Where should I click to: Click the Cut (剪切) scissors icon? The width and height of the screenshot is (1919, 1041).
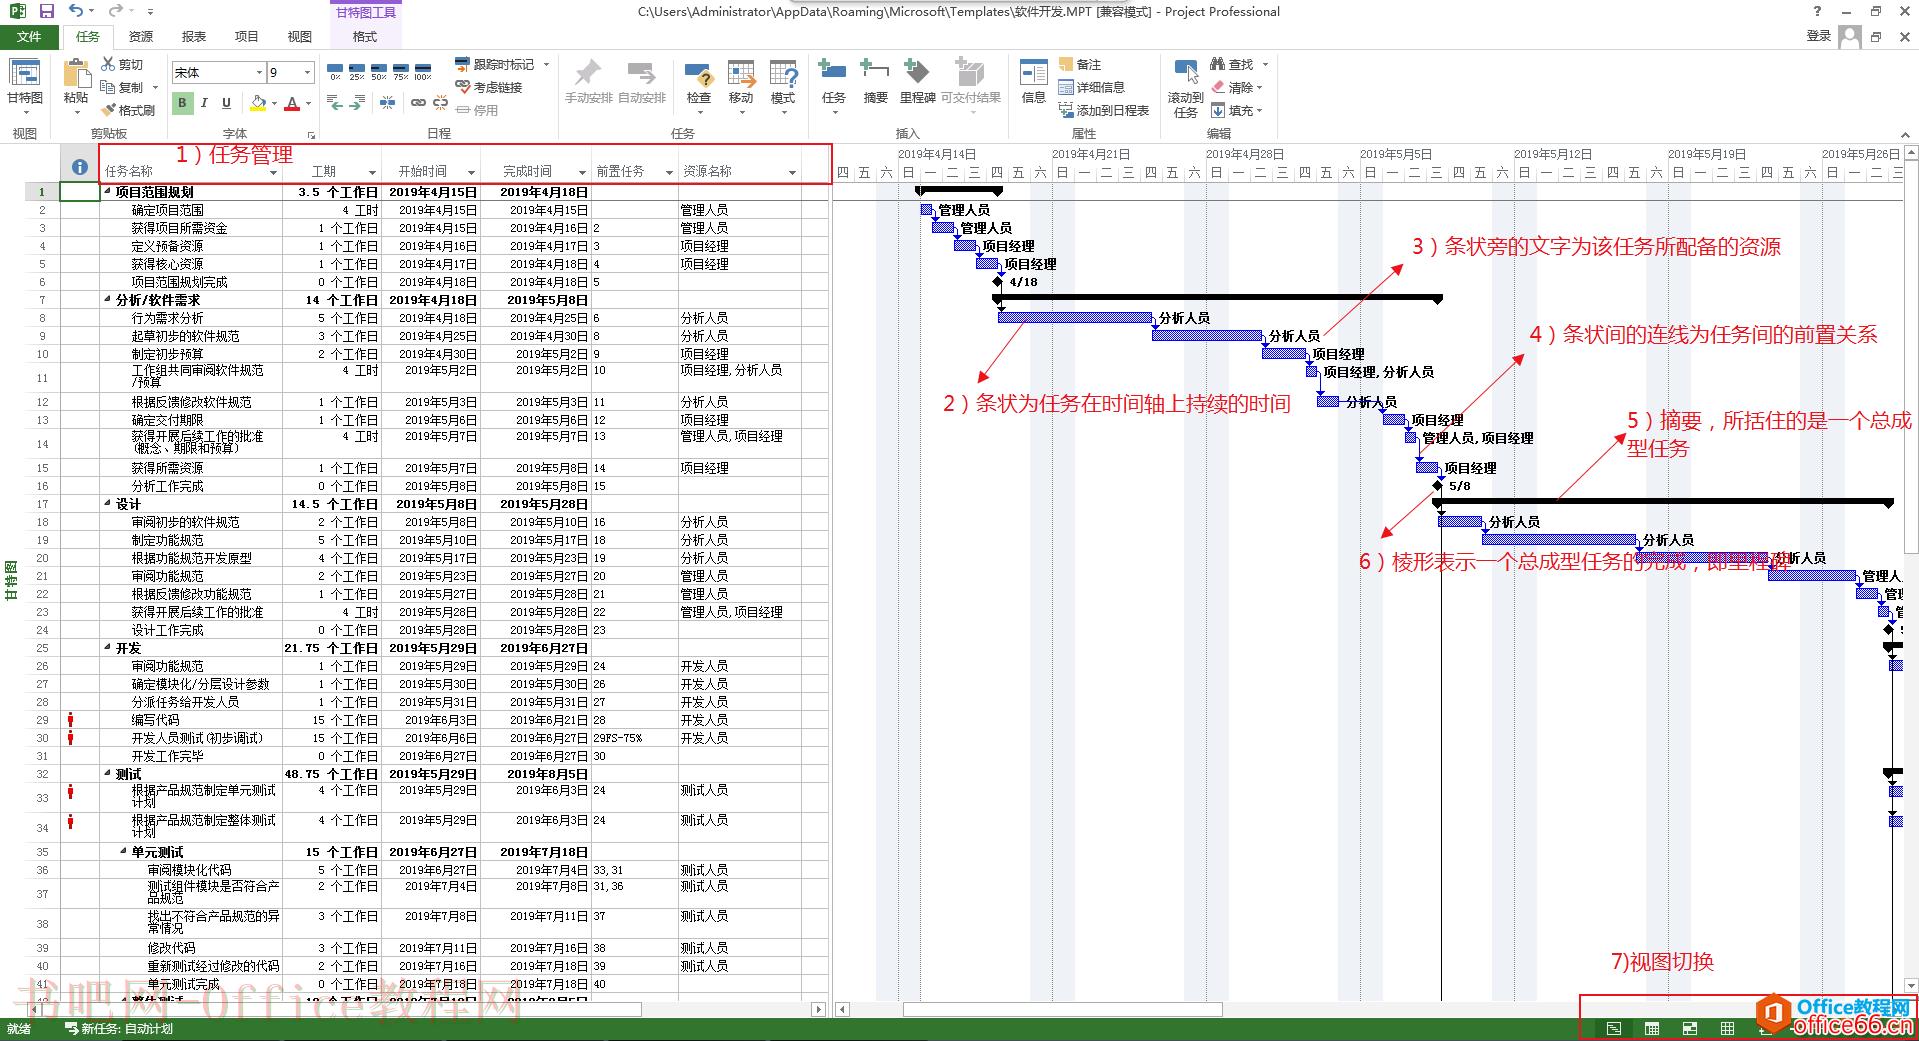pos(108,64)
